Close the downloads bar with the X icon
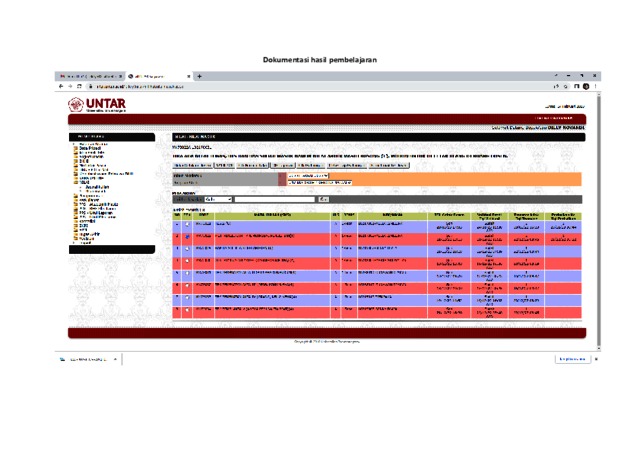Image resolution: width=640 pixels, height=452 pixels. (596, 359)
